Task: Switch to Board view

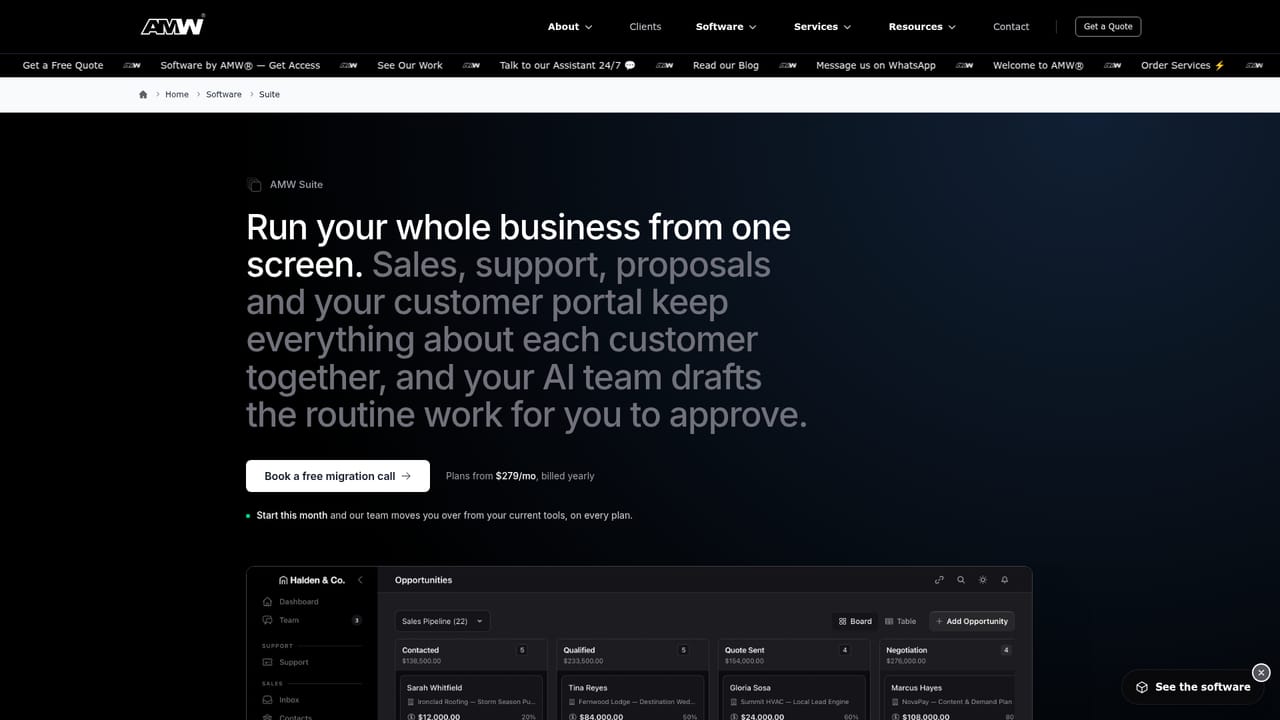Action: tap(855, 621)
